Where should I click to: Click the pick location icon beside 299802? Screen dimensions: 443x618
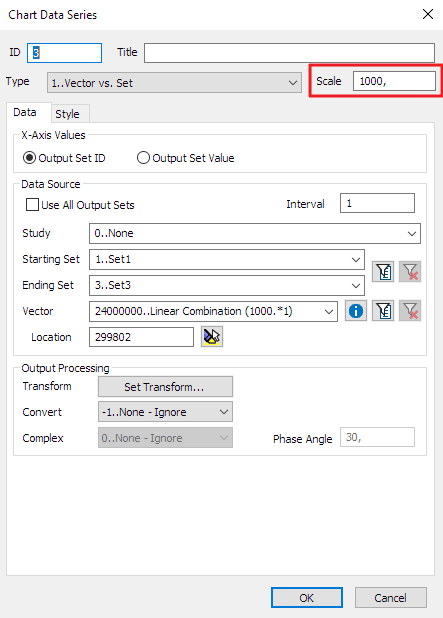click(x=212, y=337)
